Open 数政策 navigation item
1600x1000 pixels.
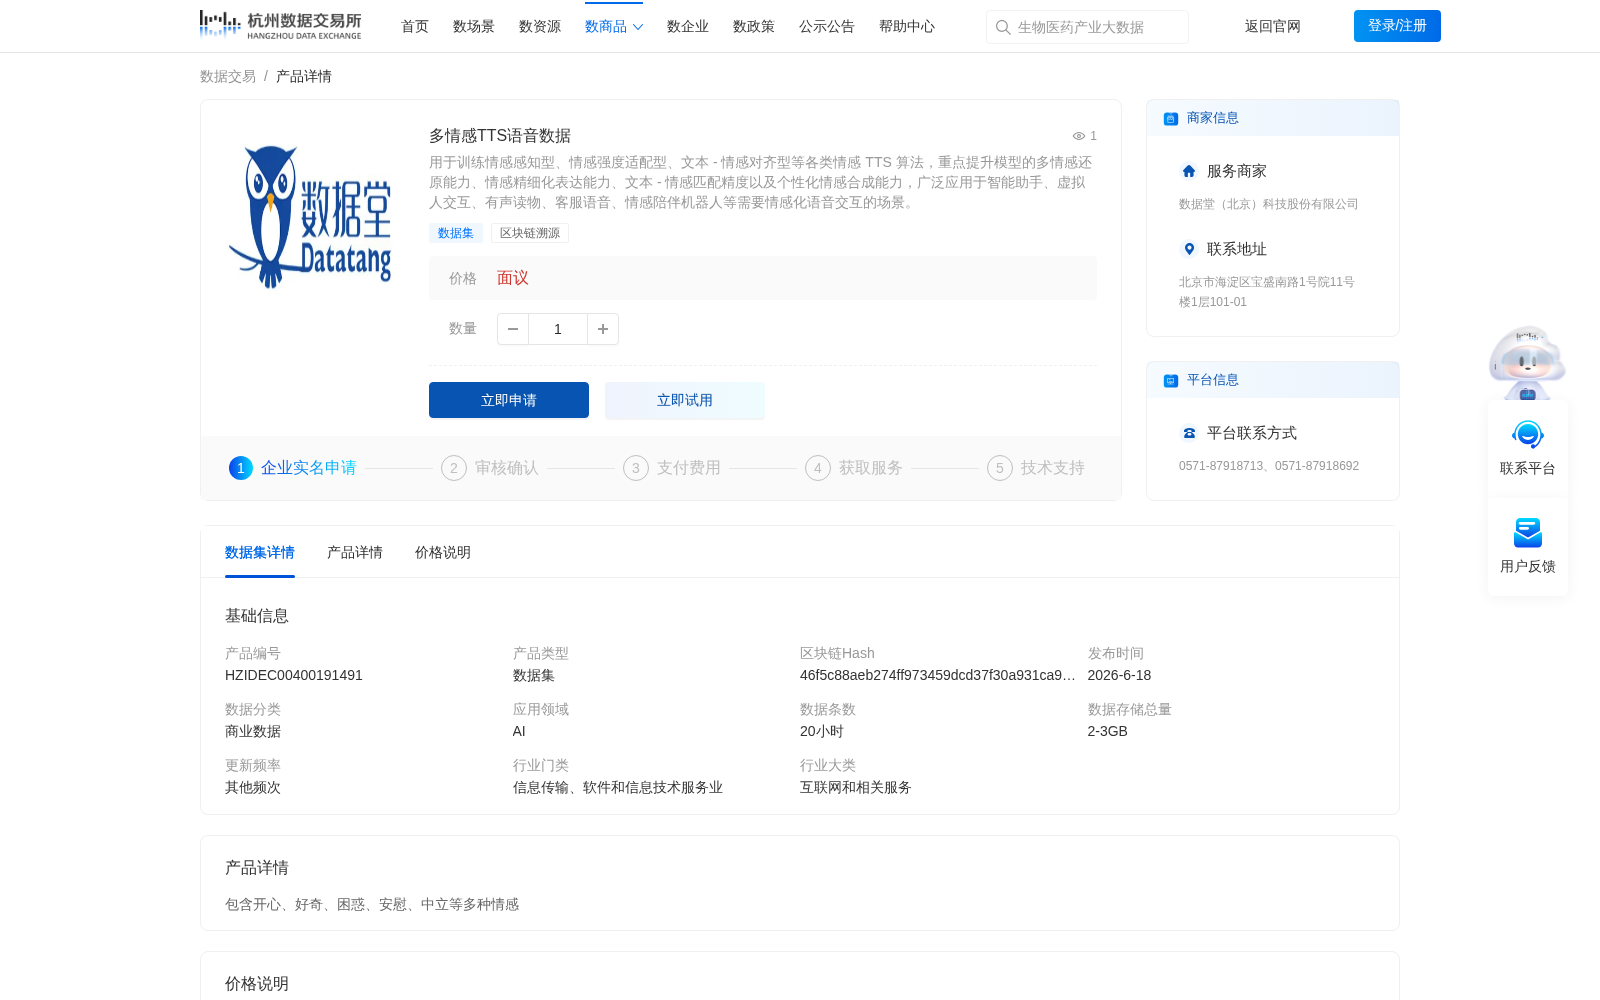pyautogui.click(x=754, y=26)
